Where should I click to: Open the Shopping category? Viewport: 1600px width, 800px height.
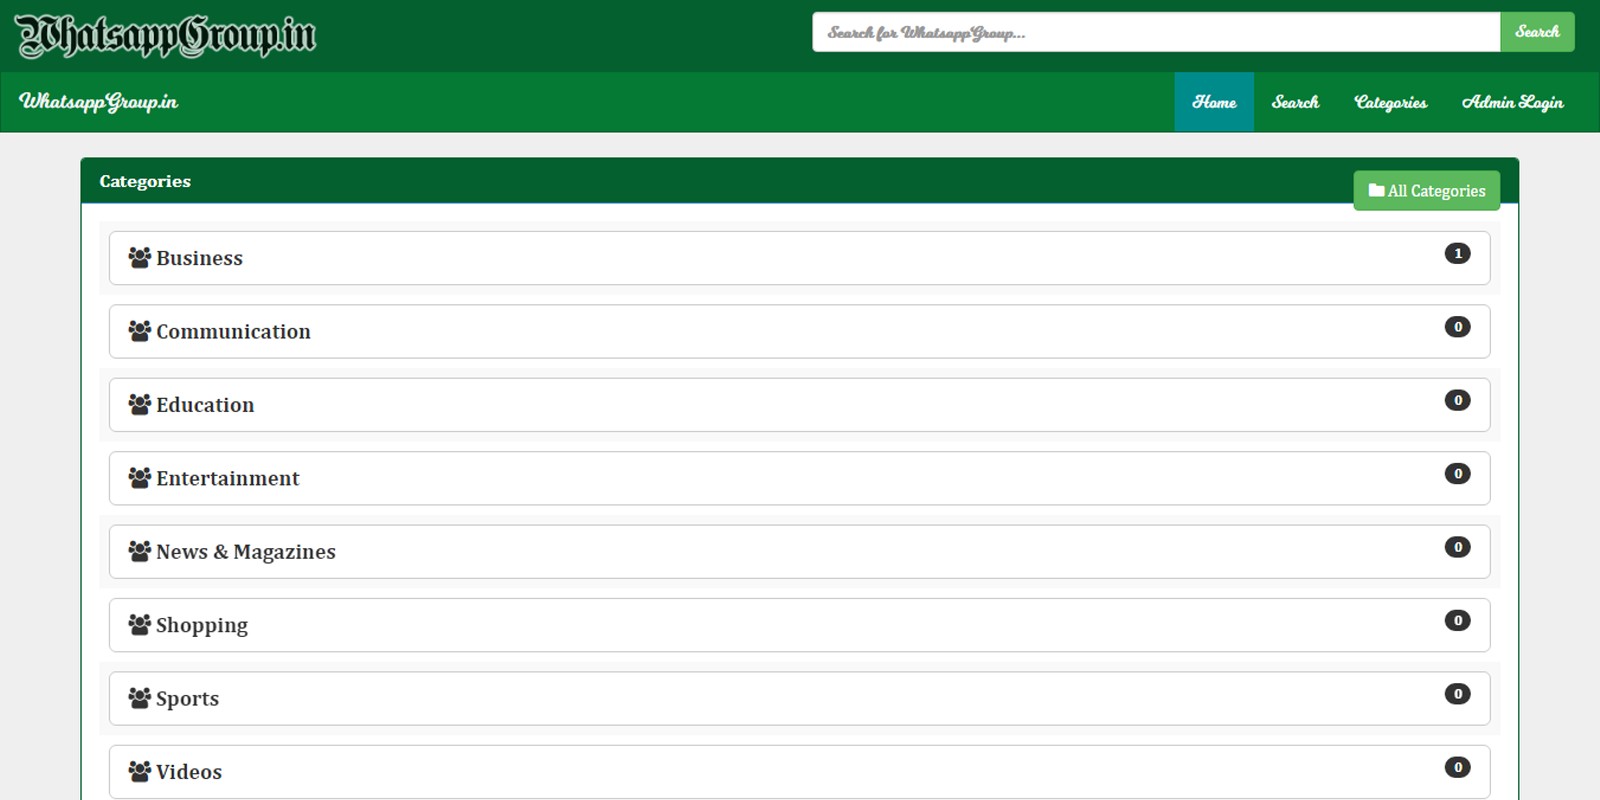point(800,625)
